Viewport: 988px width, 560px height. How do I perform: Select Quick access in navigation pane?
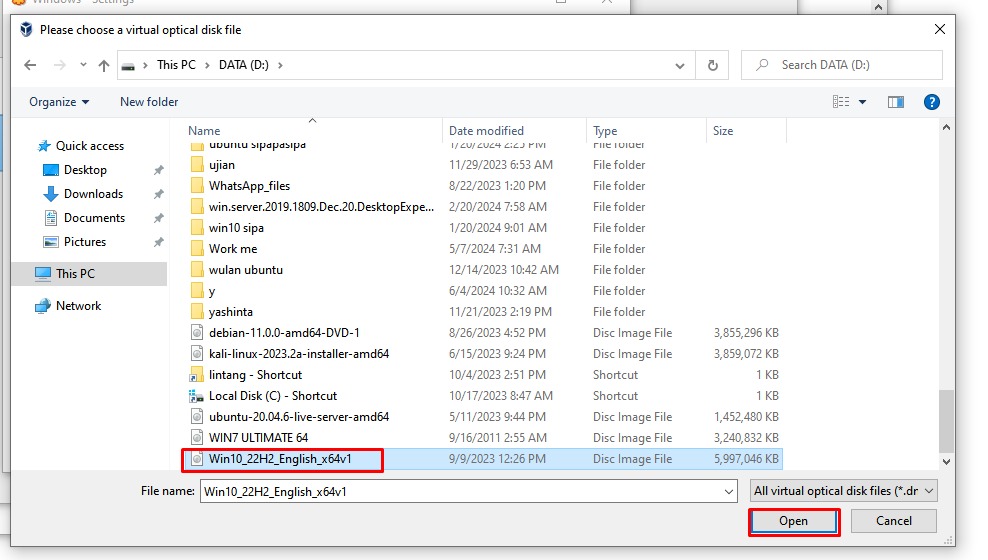[x=90, y=146]
